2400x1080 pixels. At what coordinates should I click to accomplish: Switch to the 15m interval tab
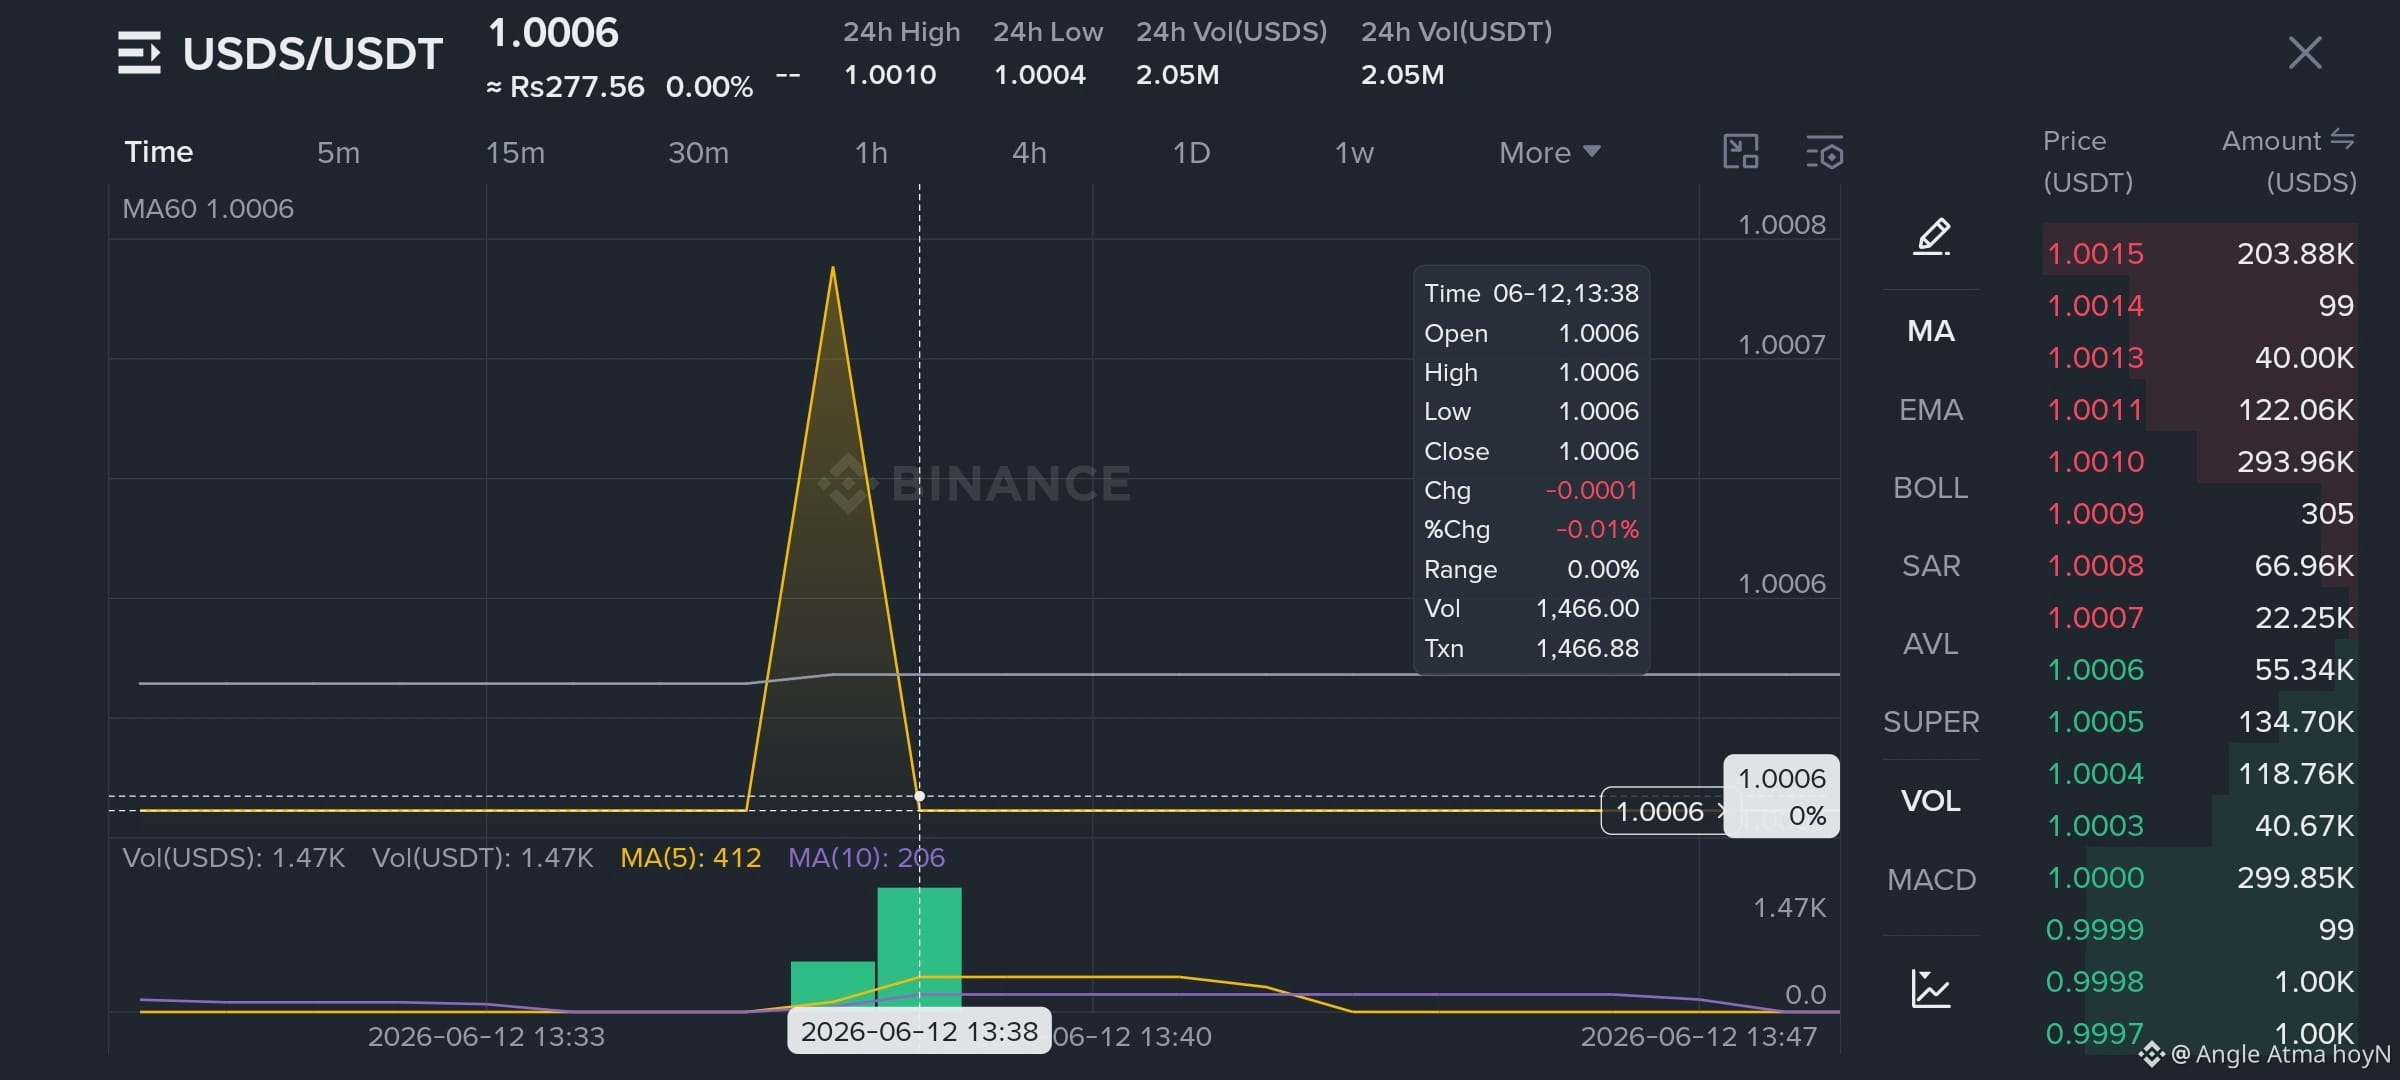[x=515, y=152]
